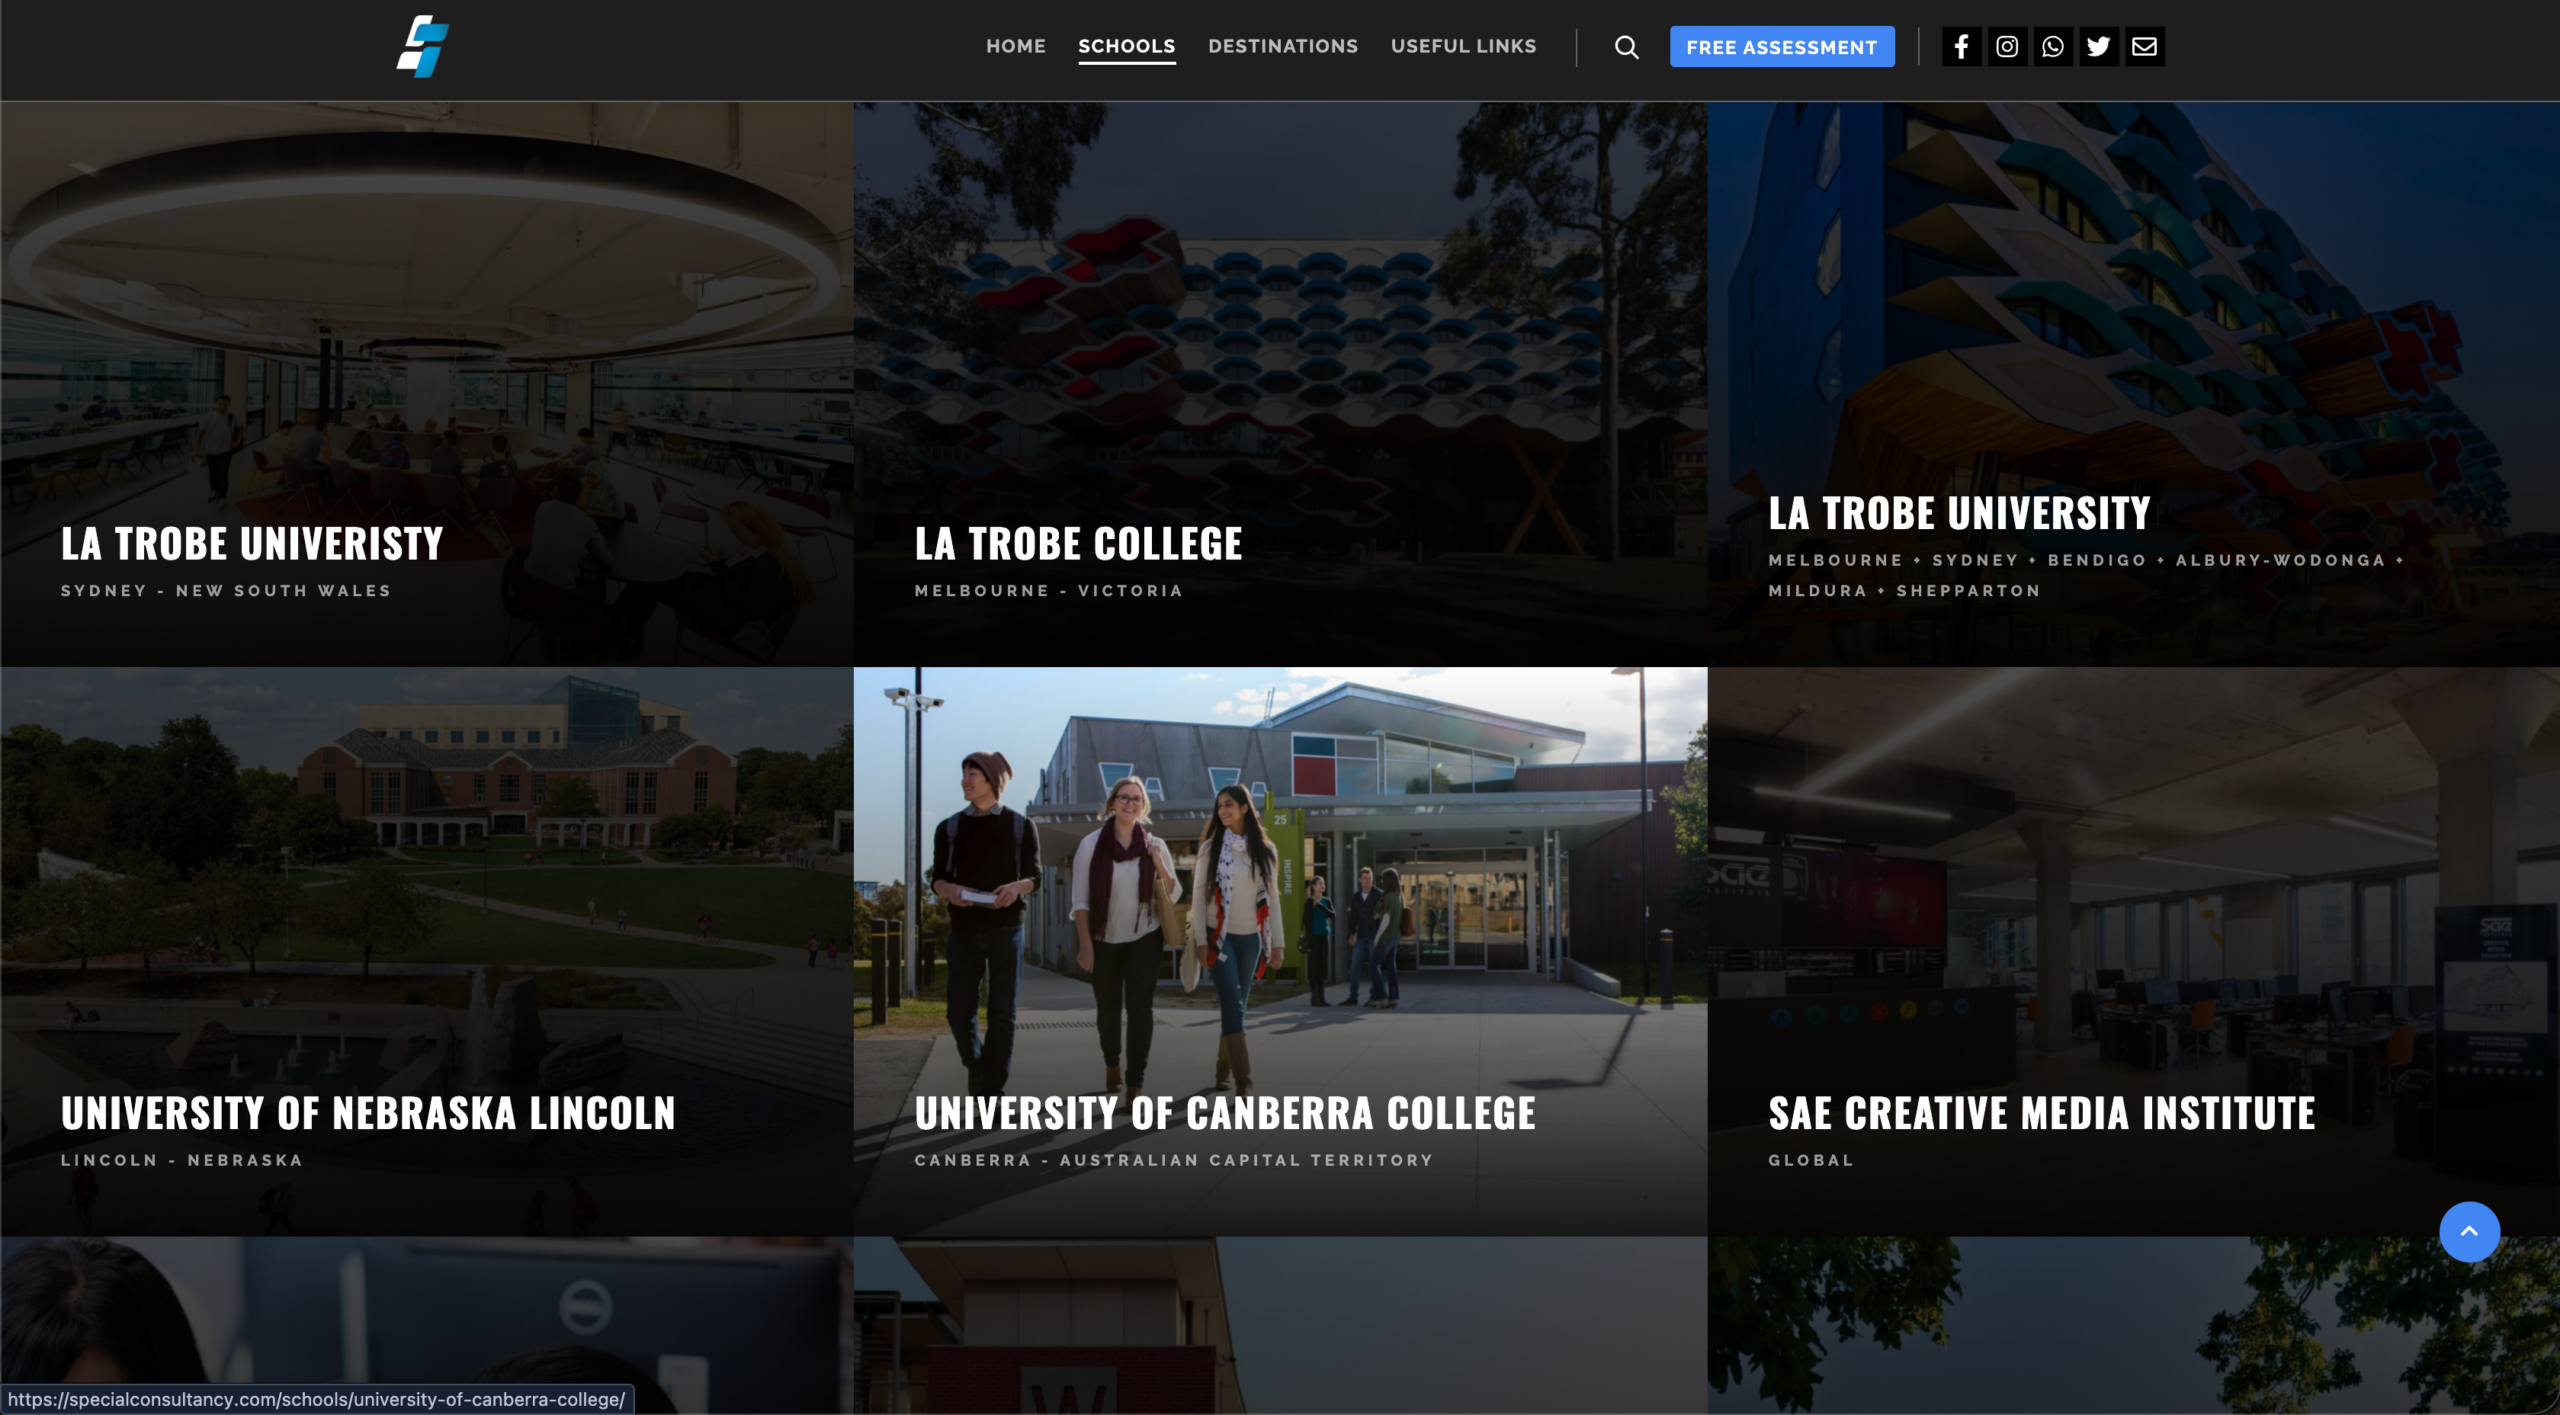Screen dimensions: 2560x1415
Task: Open University of Nebraska Lincoln title
Action: tap(368, 1113)
